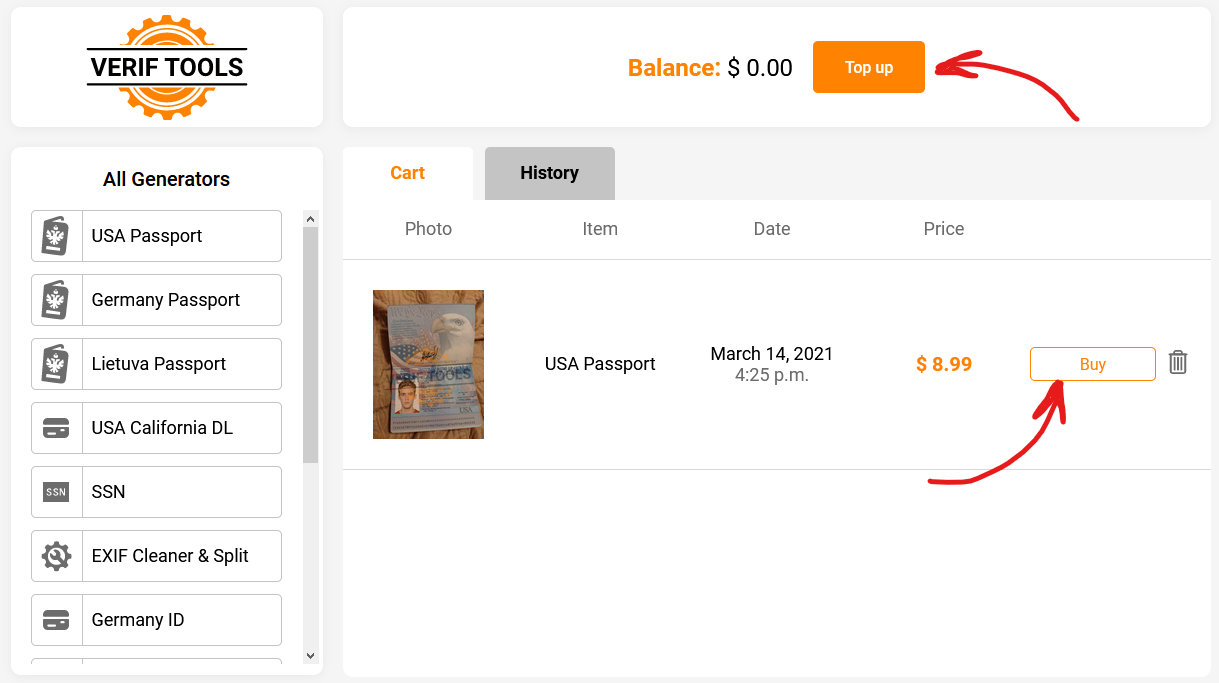Select the SSN generator entry
Viewport: 1219px width, 683px height.
coord(170,492)
